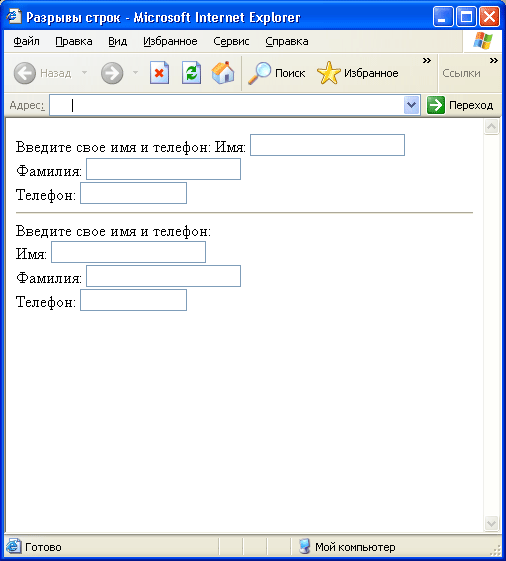Click the green Переход go arrow
This screenshot has width=506, height=561.
(436, 105)
